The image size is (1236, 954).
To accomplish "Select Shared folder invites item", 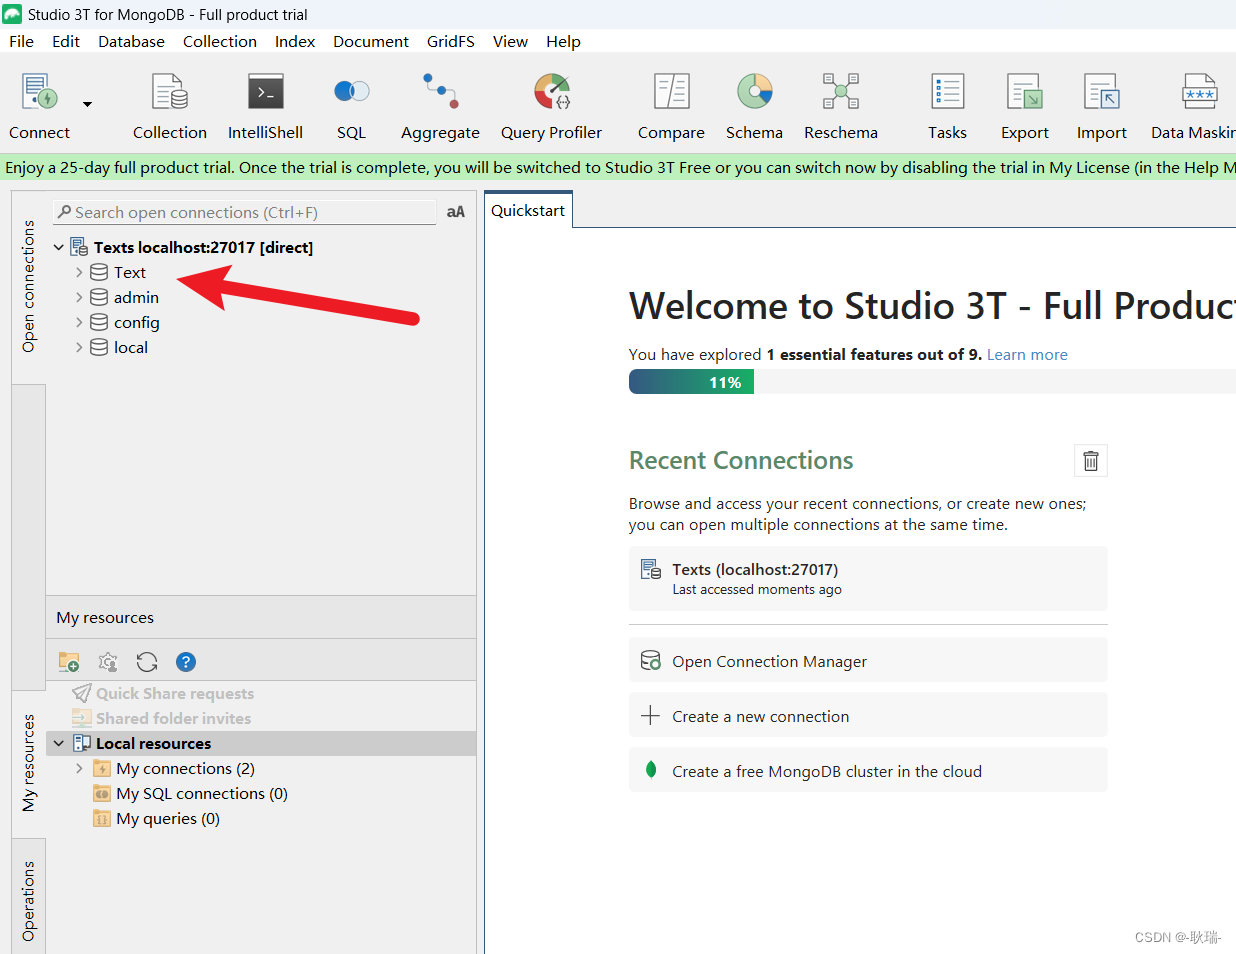I will [173, 718].
